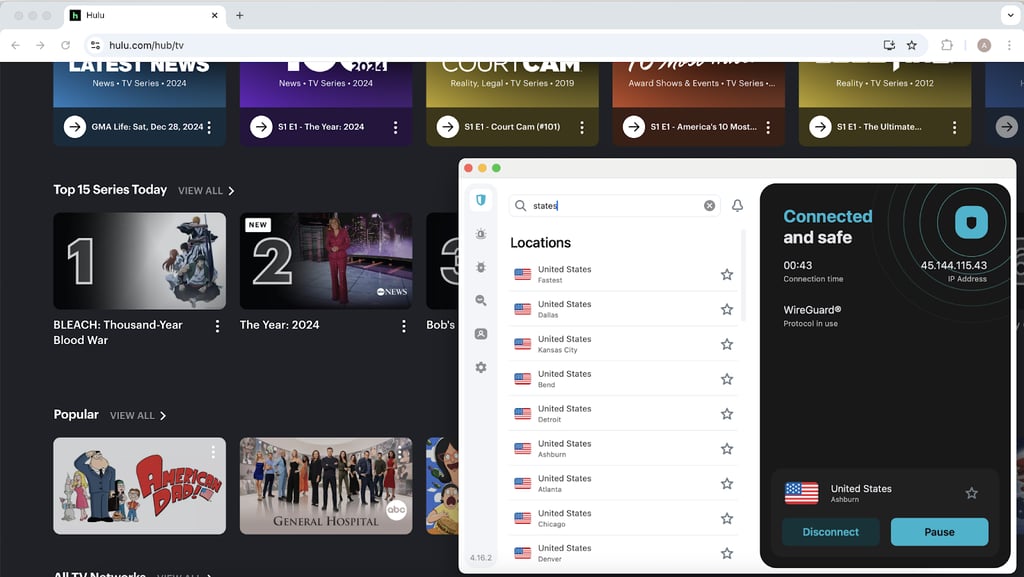This screenshot has width=1024, height=577.
Task: Favorite the United States Kansas City location
Action: [x=727, y=344]
